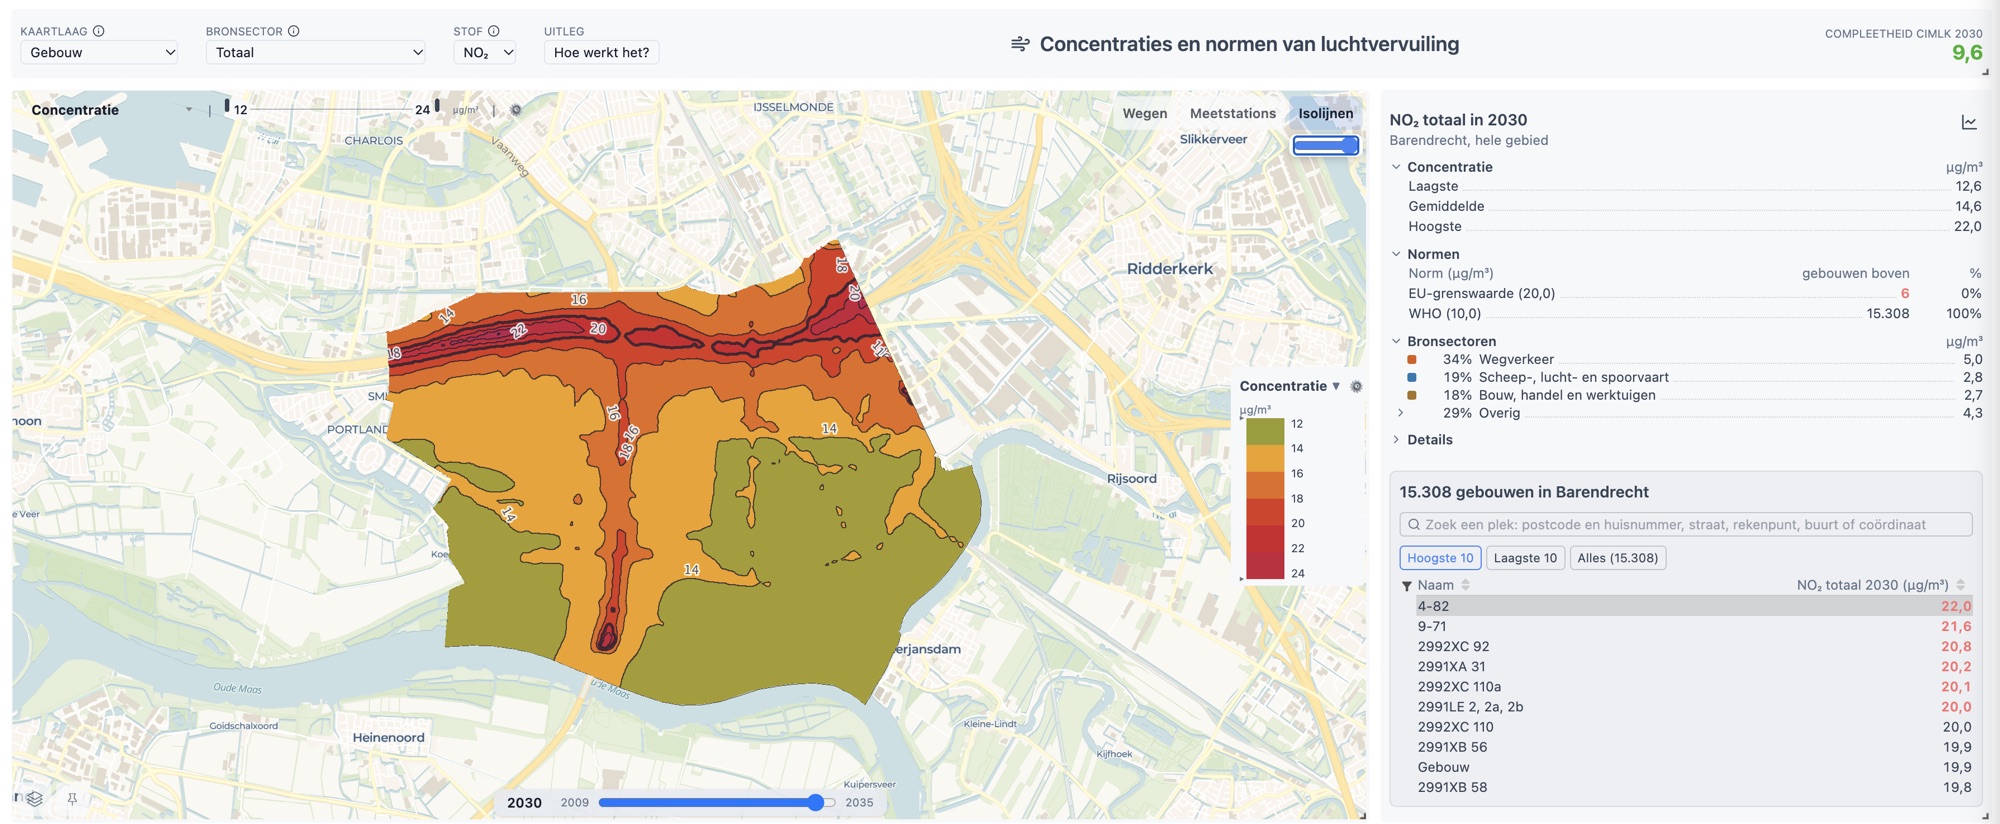Toggle the Isolijnen opacity switch
The width and height of the screenshot is (2000, 824).
(x=1326, y=145)
